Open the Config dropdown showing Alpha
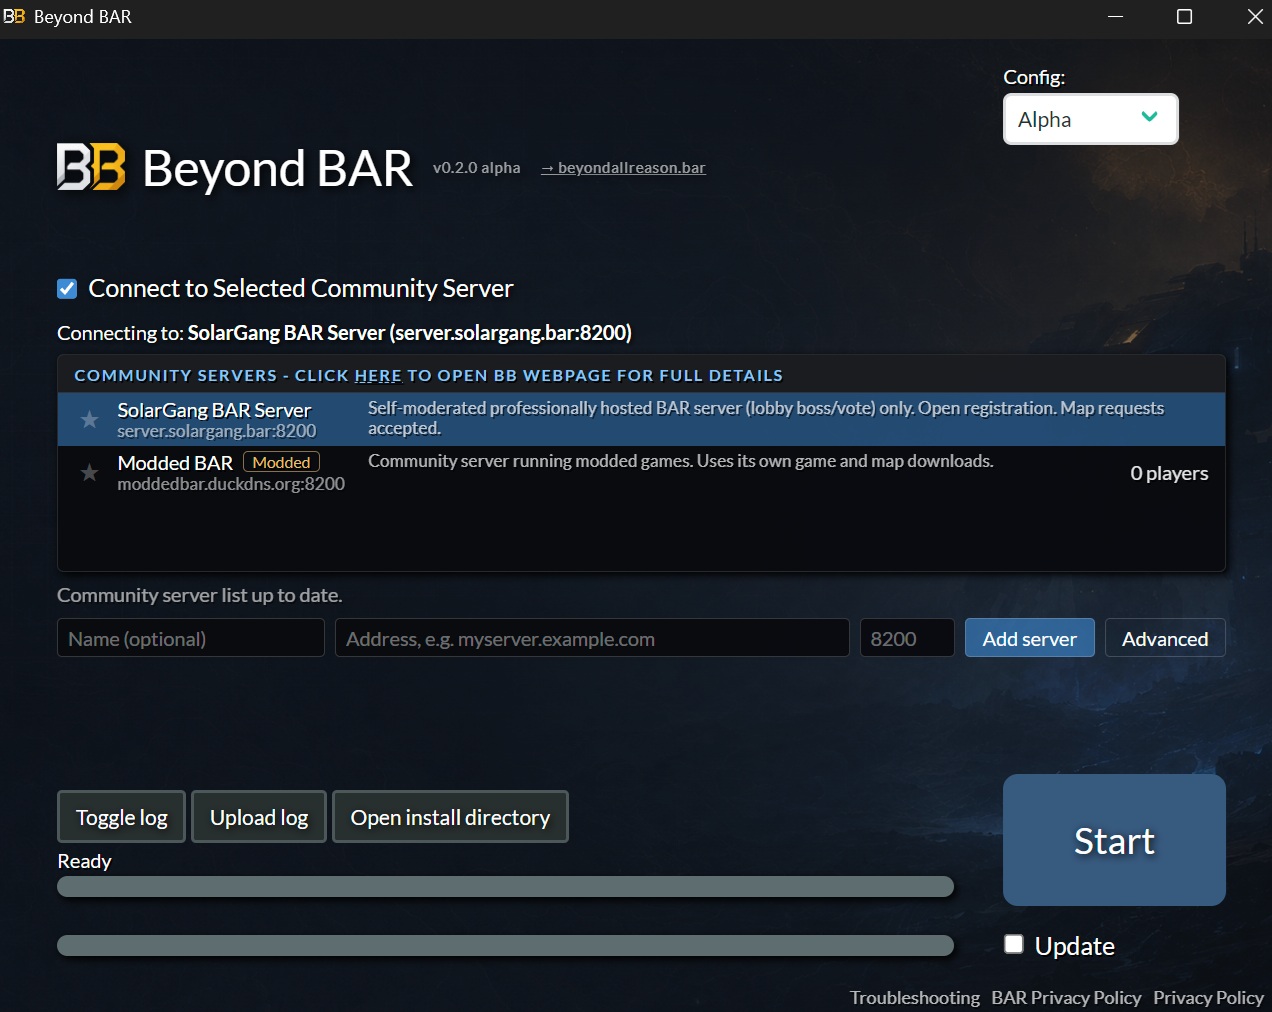1272x1012 pixels. coord(1091,119)
